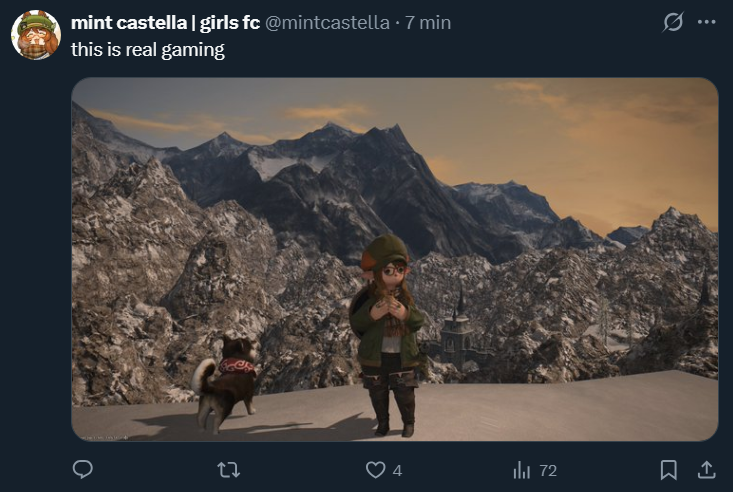Open the three-dot more options menu

pyautogui.click(x=706, y=22)
